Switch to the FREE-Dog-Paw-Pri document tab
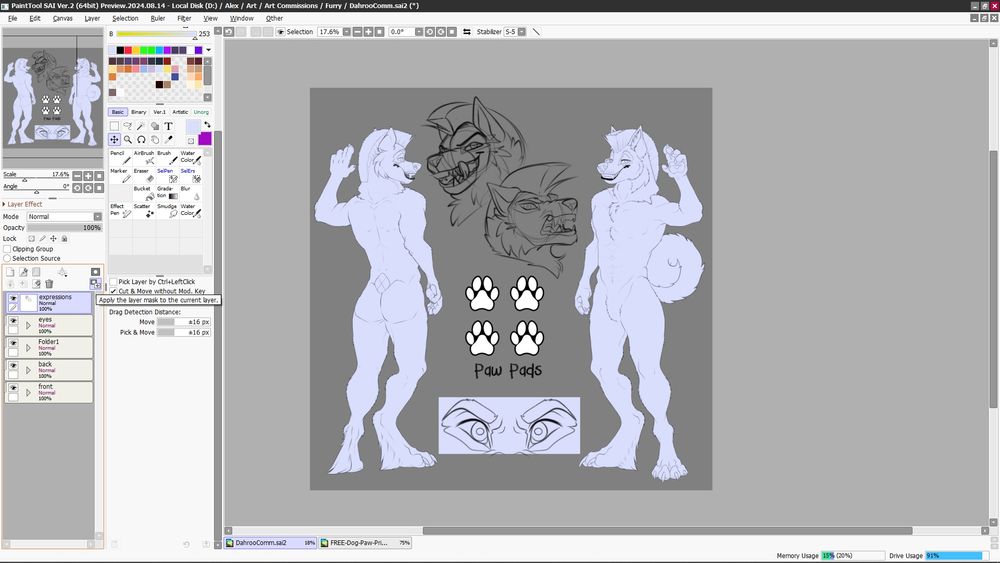 coord(365,543)
